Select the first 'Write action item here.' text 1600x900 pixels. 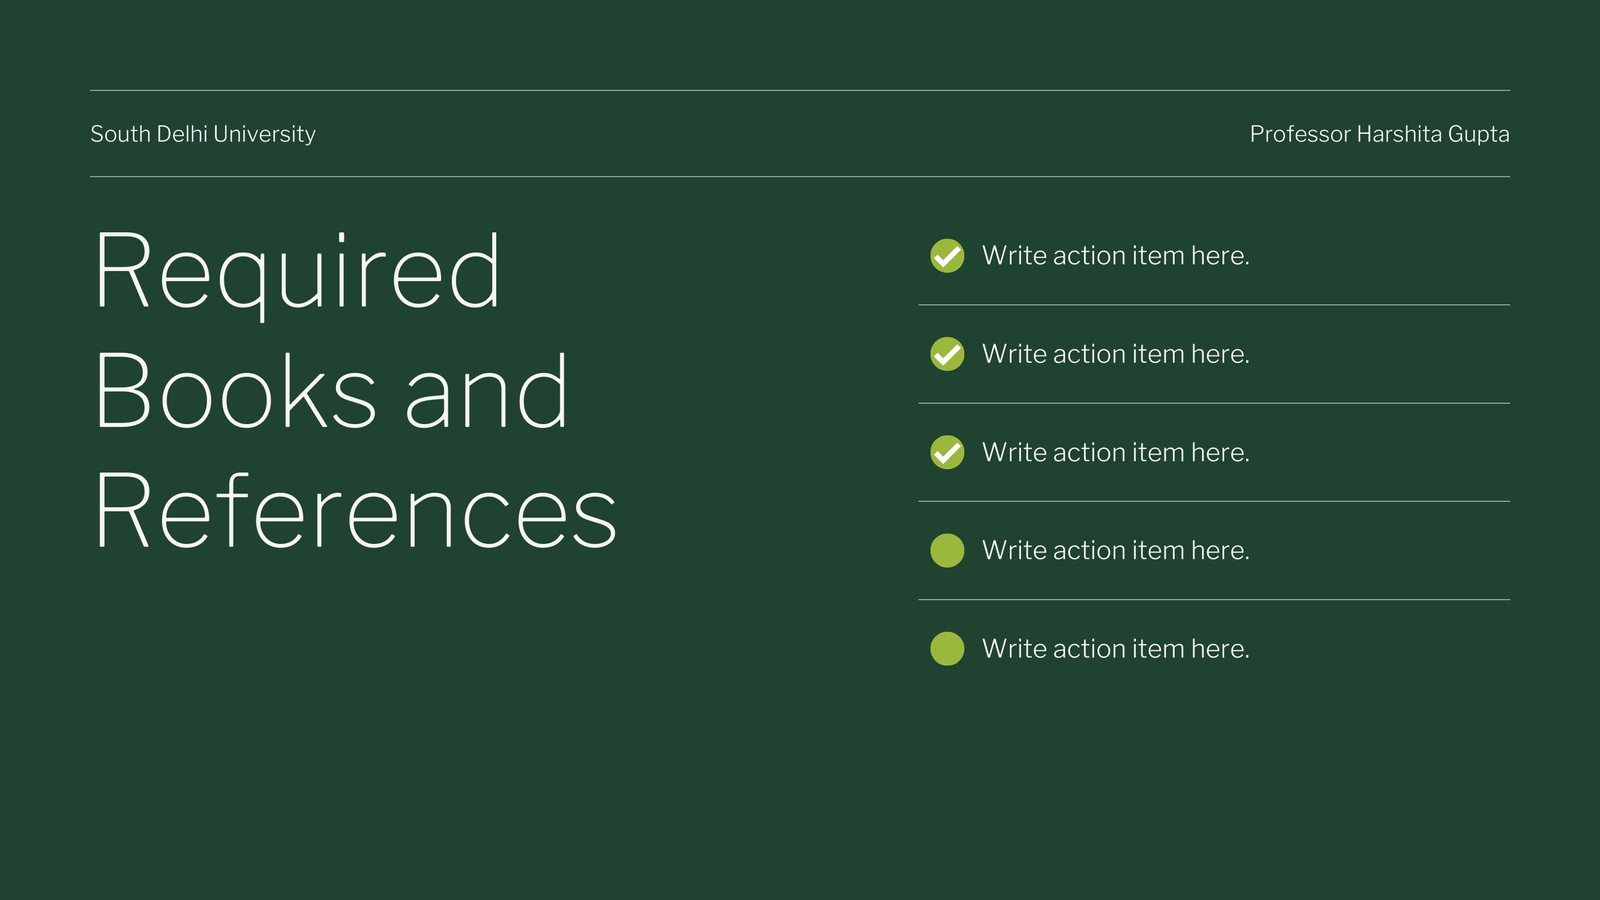click(1116, 256)
